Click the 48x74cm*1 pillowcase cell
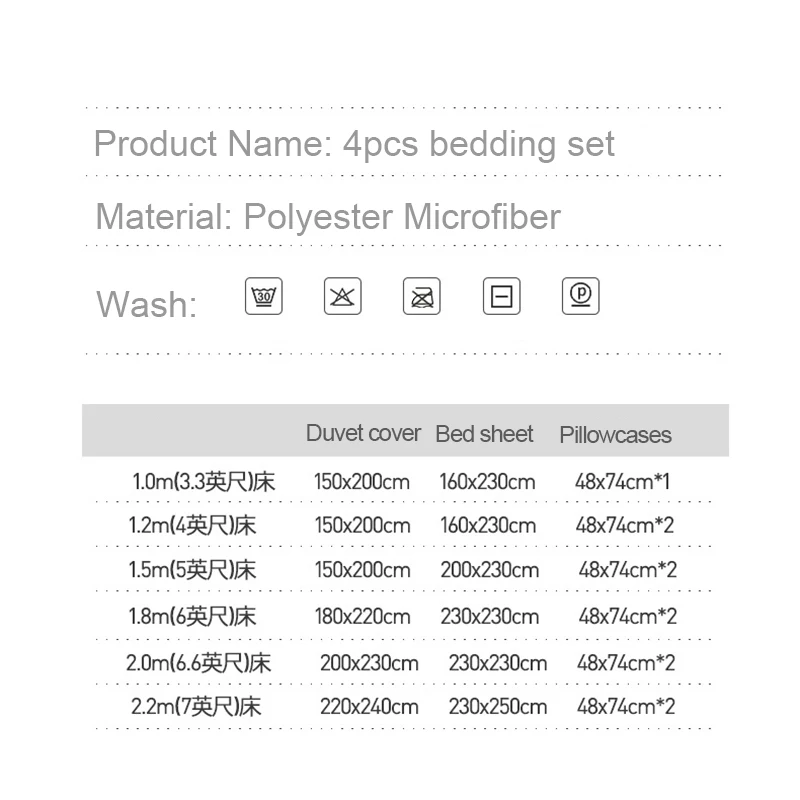This screenshot has height=800, width=800. pos(622,482)
